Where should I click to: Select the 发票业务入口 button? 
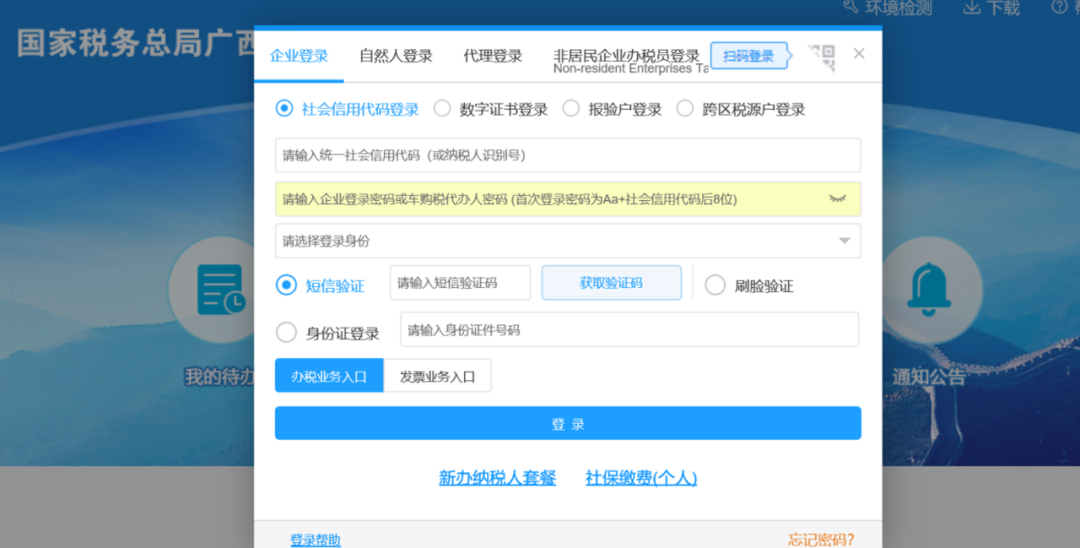437,377
